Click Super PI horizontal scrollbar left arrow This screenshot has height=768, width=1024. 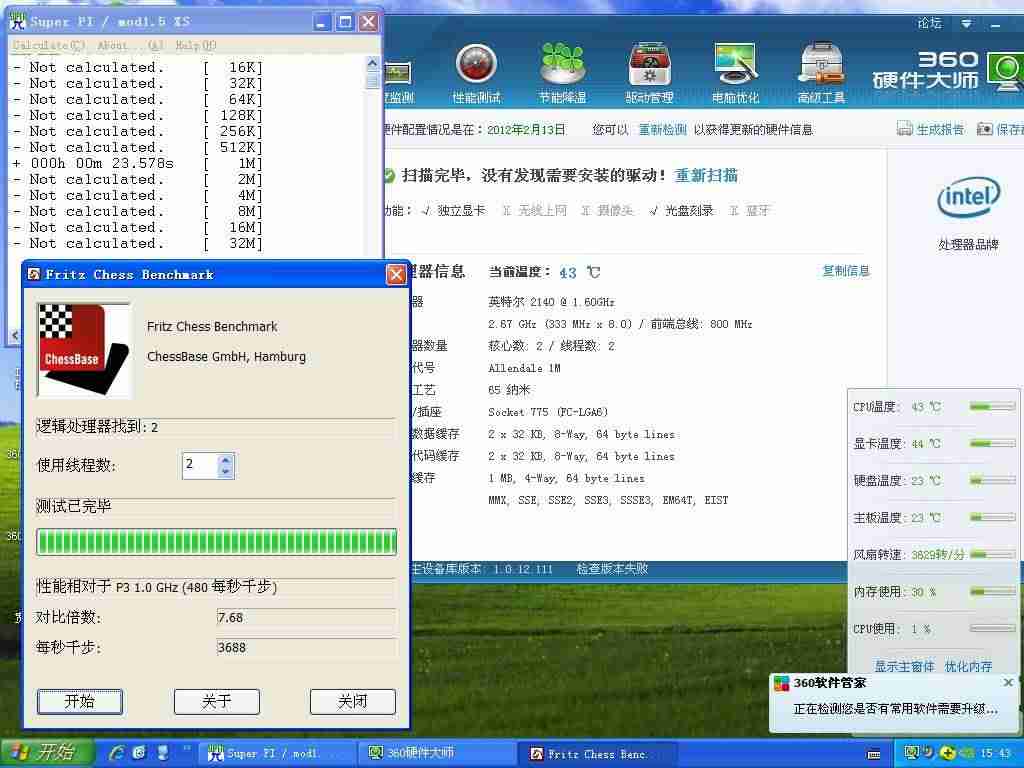[15, 335]
